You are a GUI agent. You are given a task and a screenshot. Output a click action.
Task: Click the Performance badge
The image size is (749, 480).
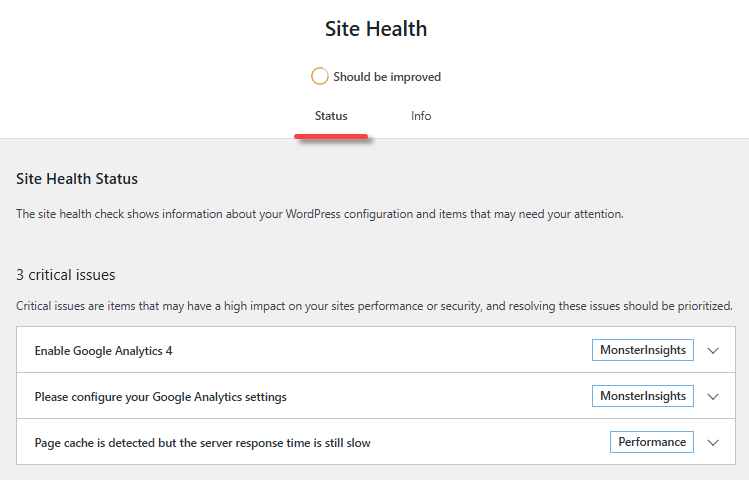click(x=651, y=442)
